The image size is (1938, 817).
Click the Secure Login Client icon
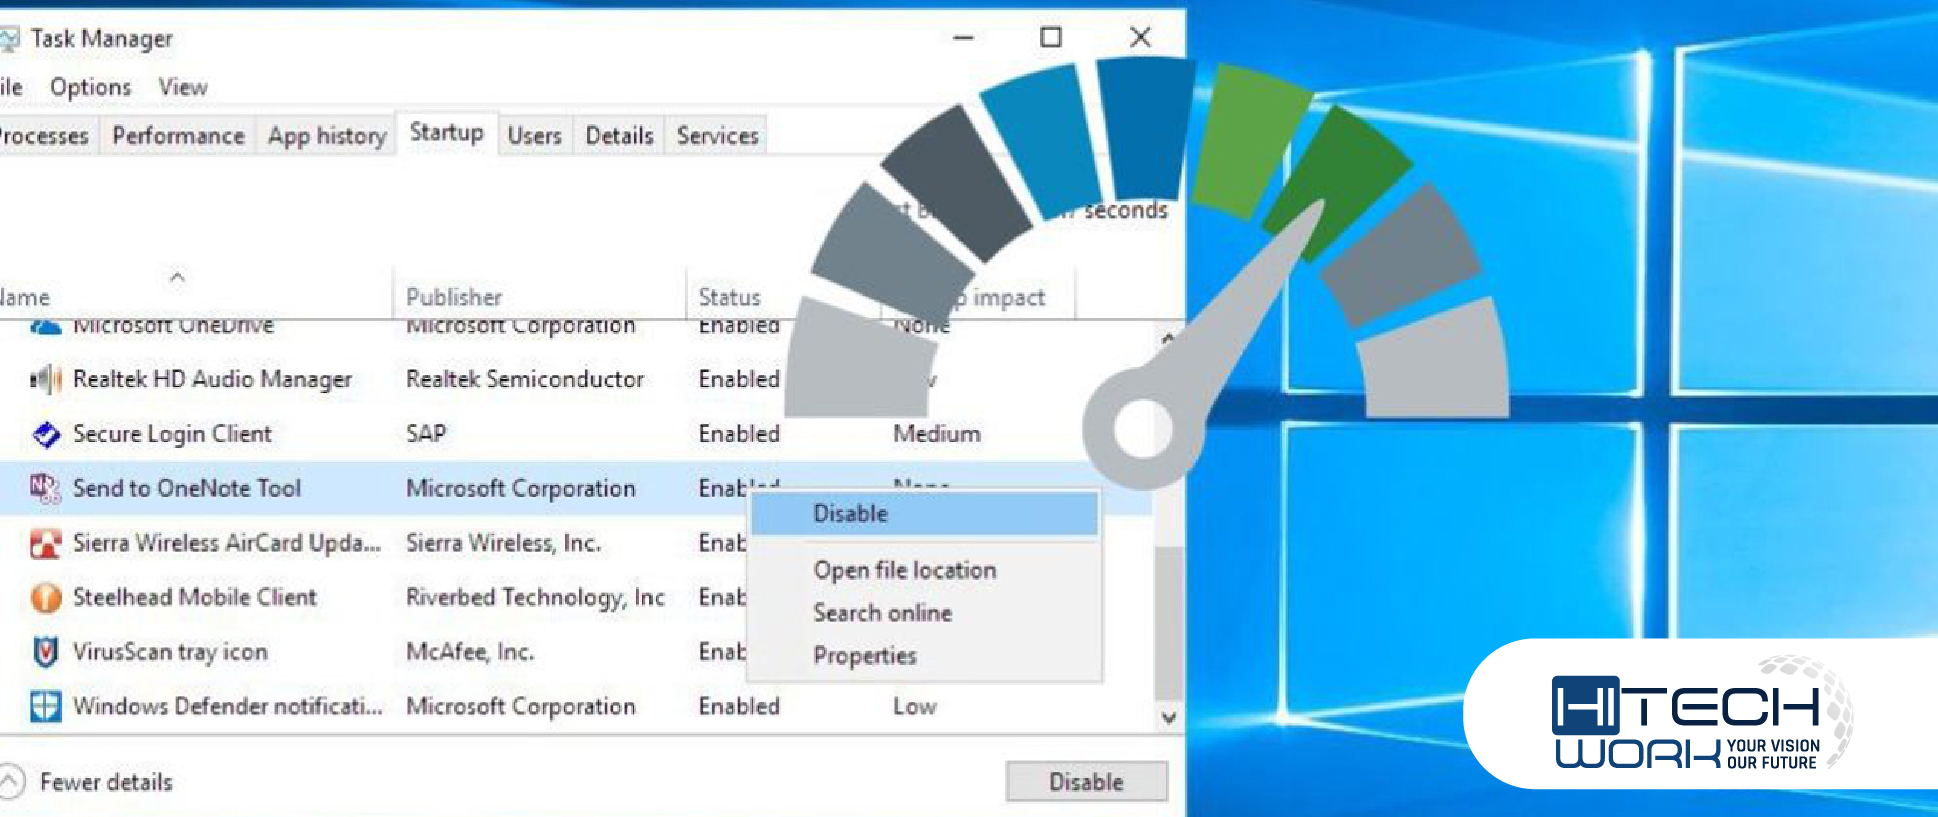(x=45, y=435)
